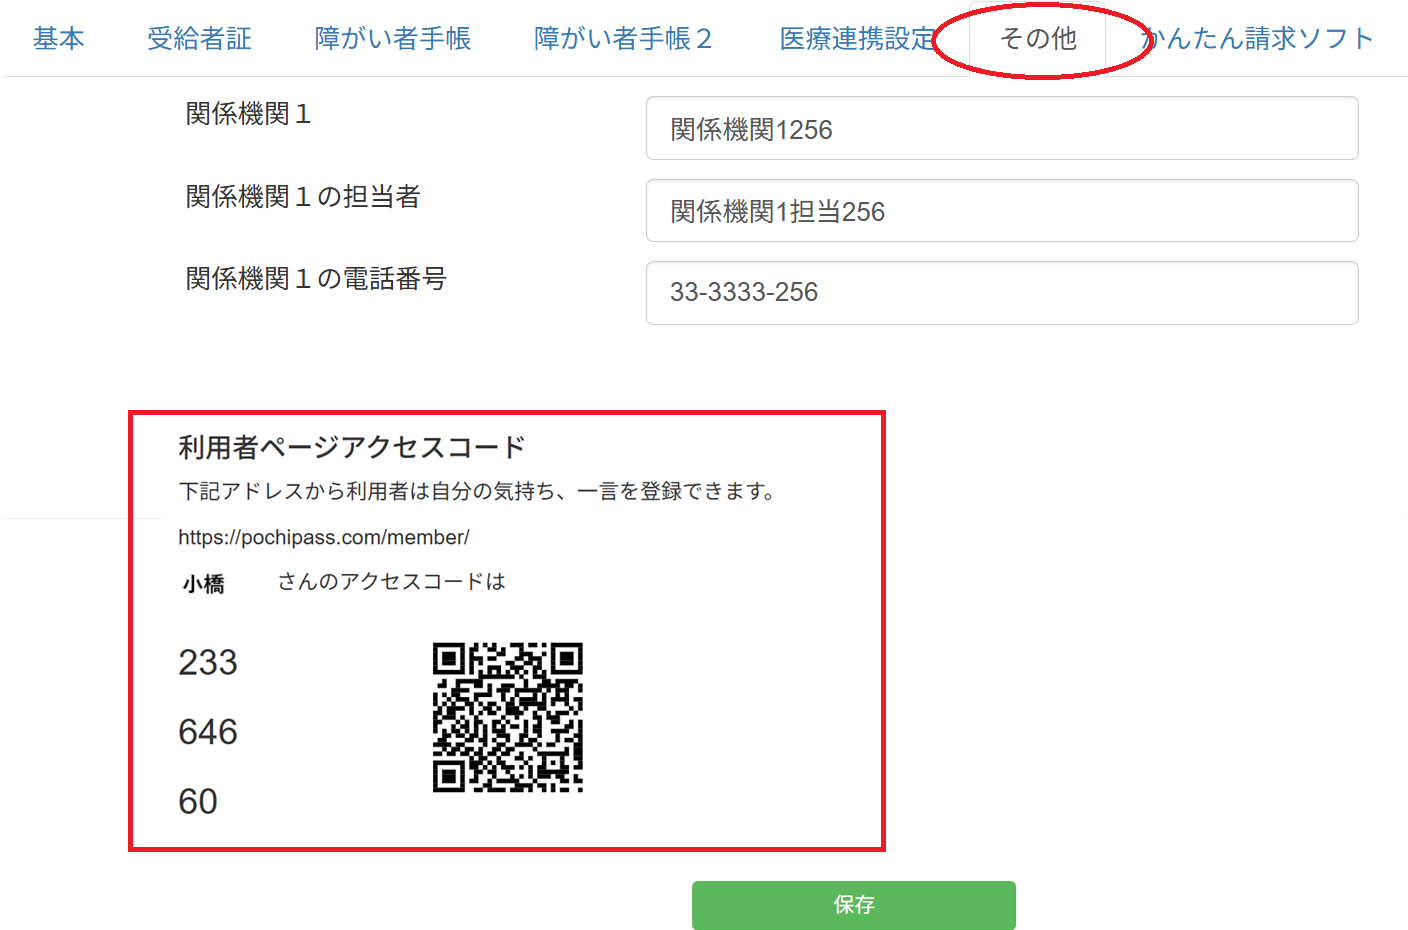Click the access code number 60
Screen dimensions: 1408x930
click(198, 801)
